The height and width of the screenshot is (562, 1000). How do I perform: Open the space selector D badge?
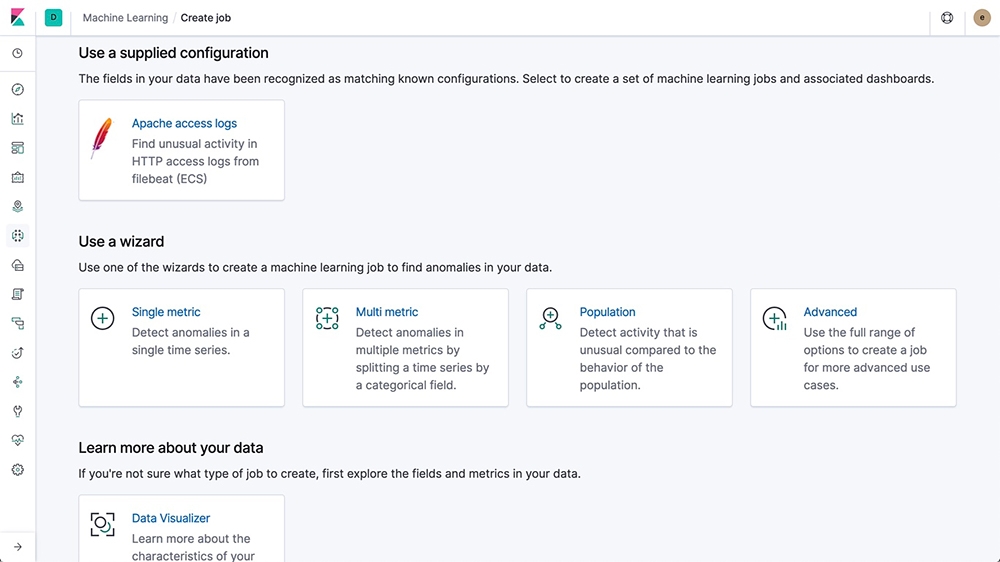tap(53, 18)
